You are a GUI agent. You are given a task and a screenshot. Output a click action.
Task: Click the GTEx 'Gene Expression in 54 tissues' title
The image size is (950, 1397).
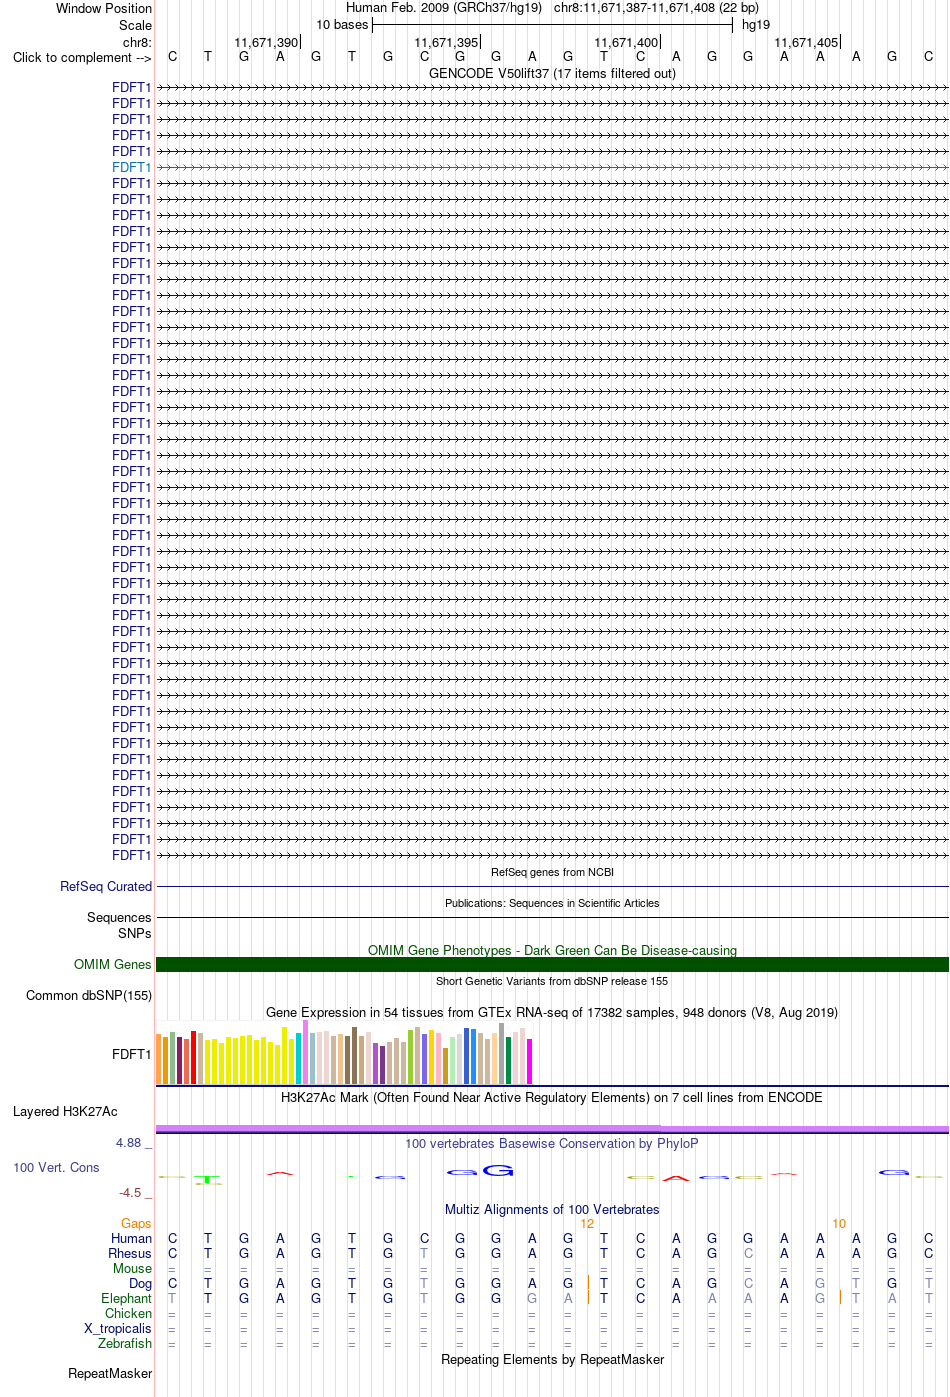(x=552, y=1012)
